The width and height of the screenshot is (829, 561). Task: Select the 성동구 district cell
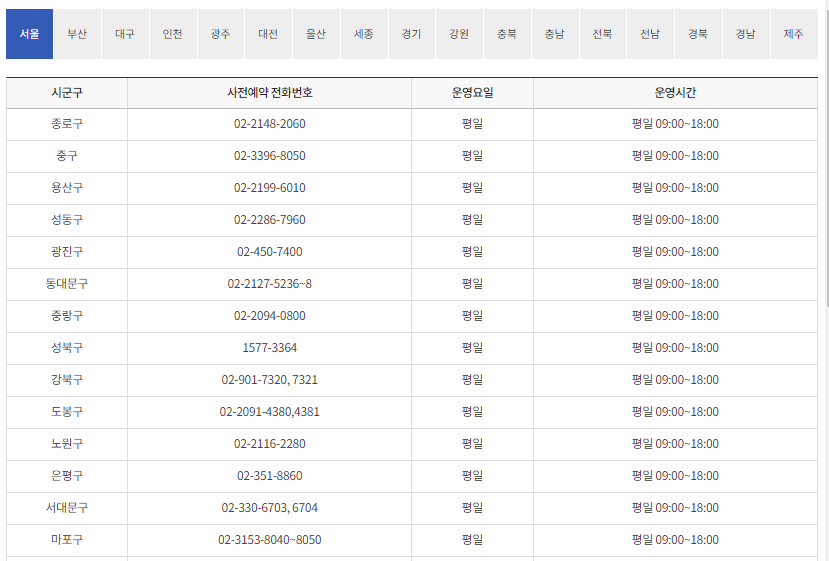(67, 220)
